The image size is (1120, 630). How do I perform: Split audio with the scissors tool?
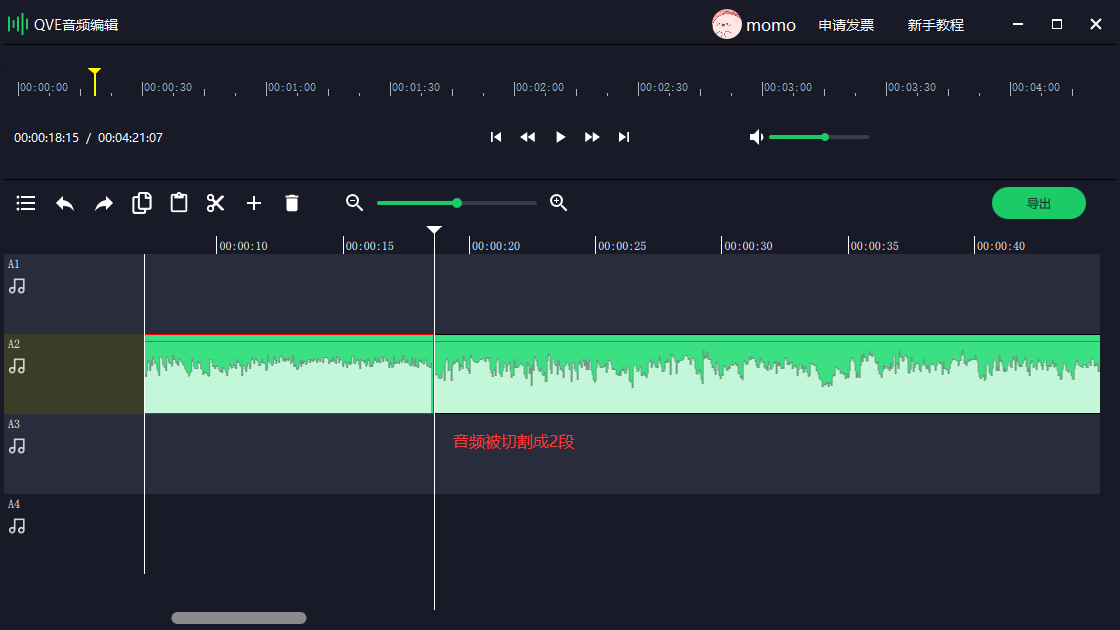216,203
